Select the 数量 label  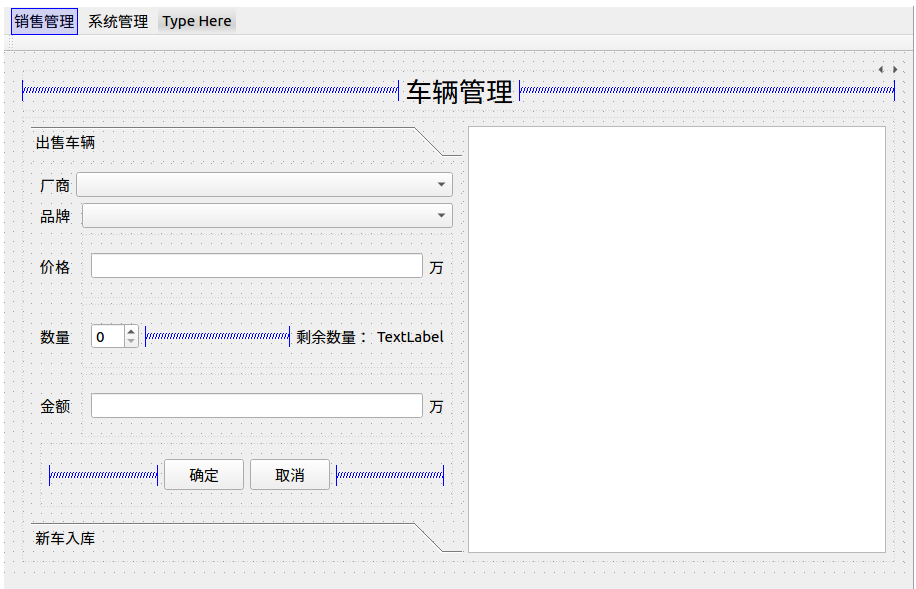pos(55,337)
